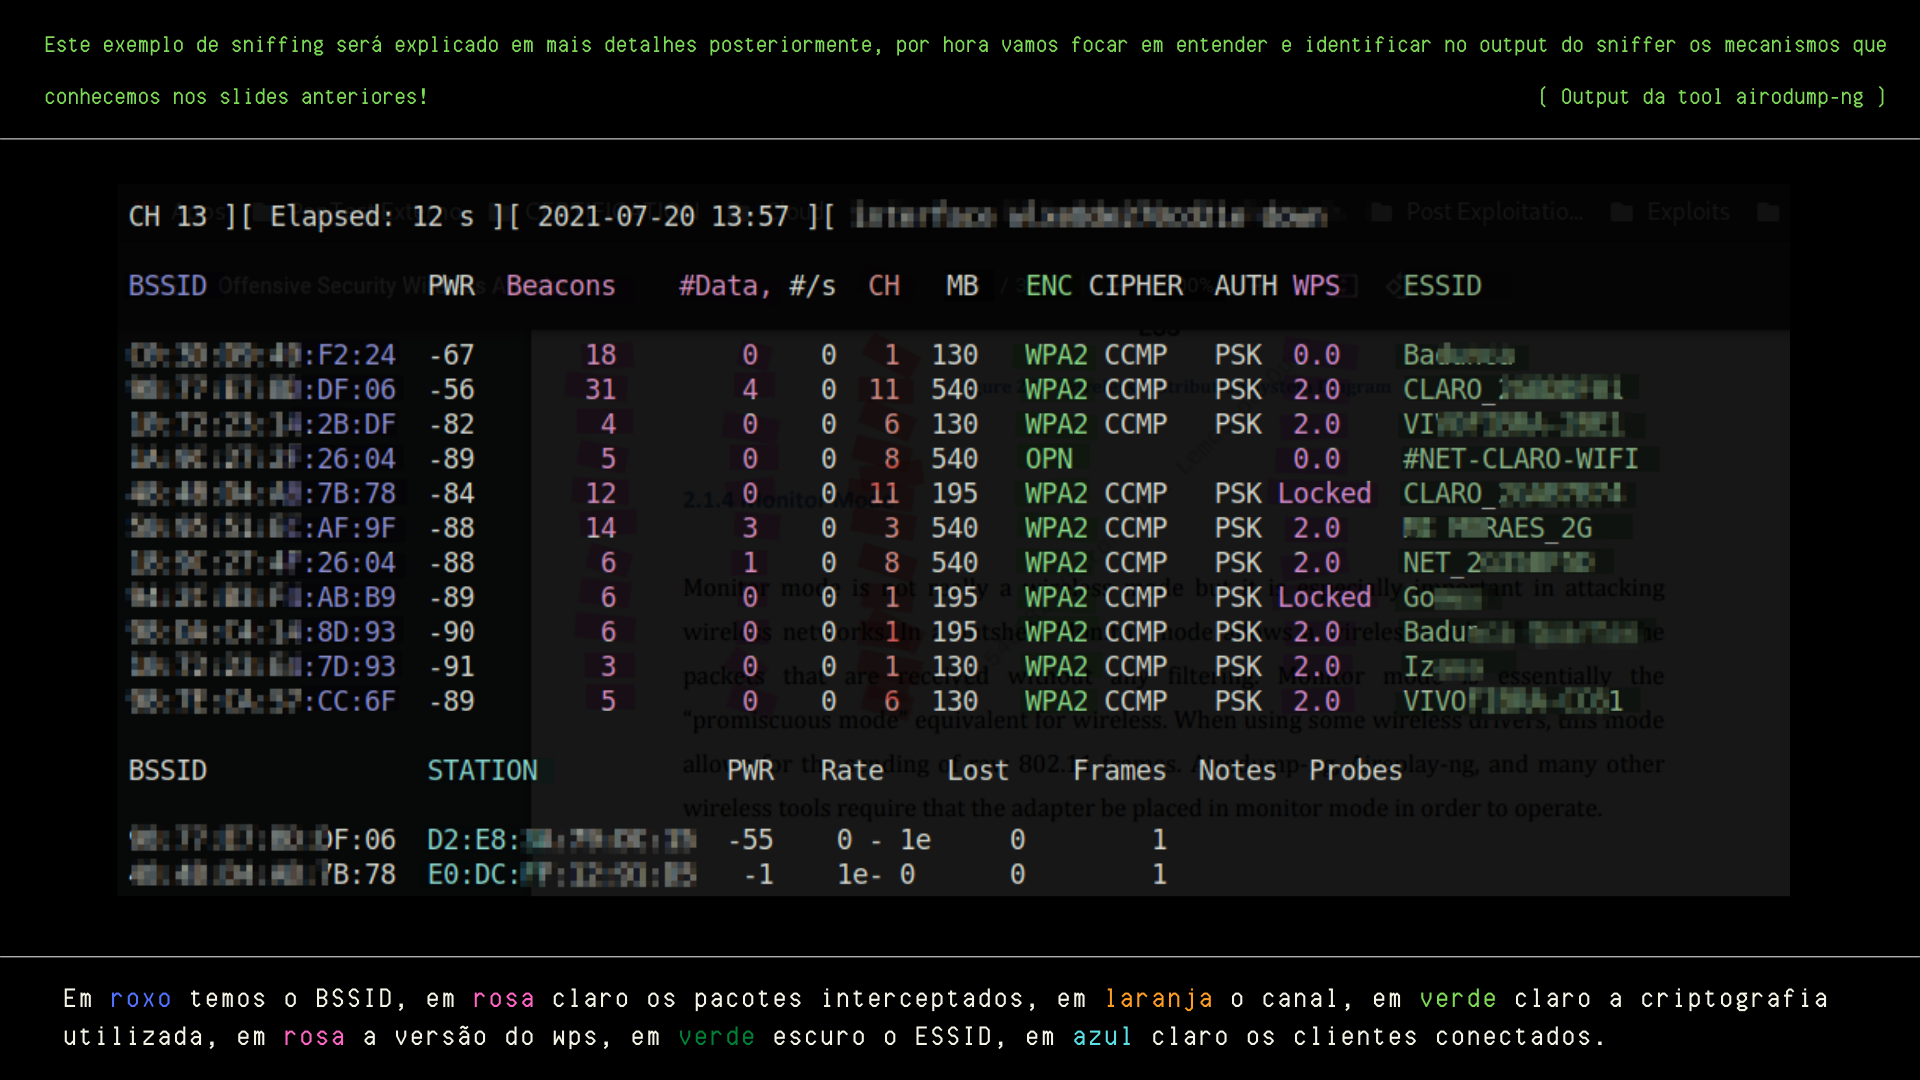Click the OPN encryption entry

pyautogui.click(x=1048, y=459)
